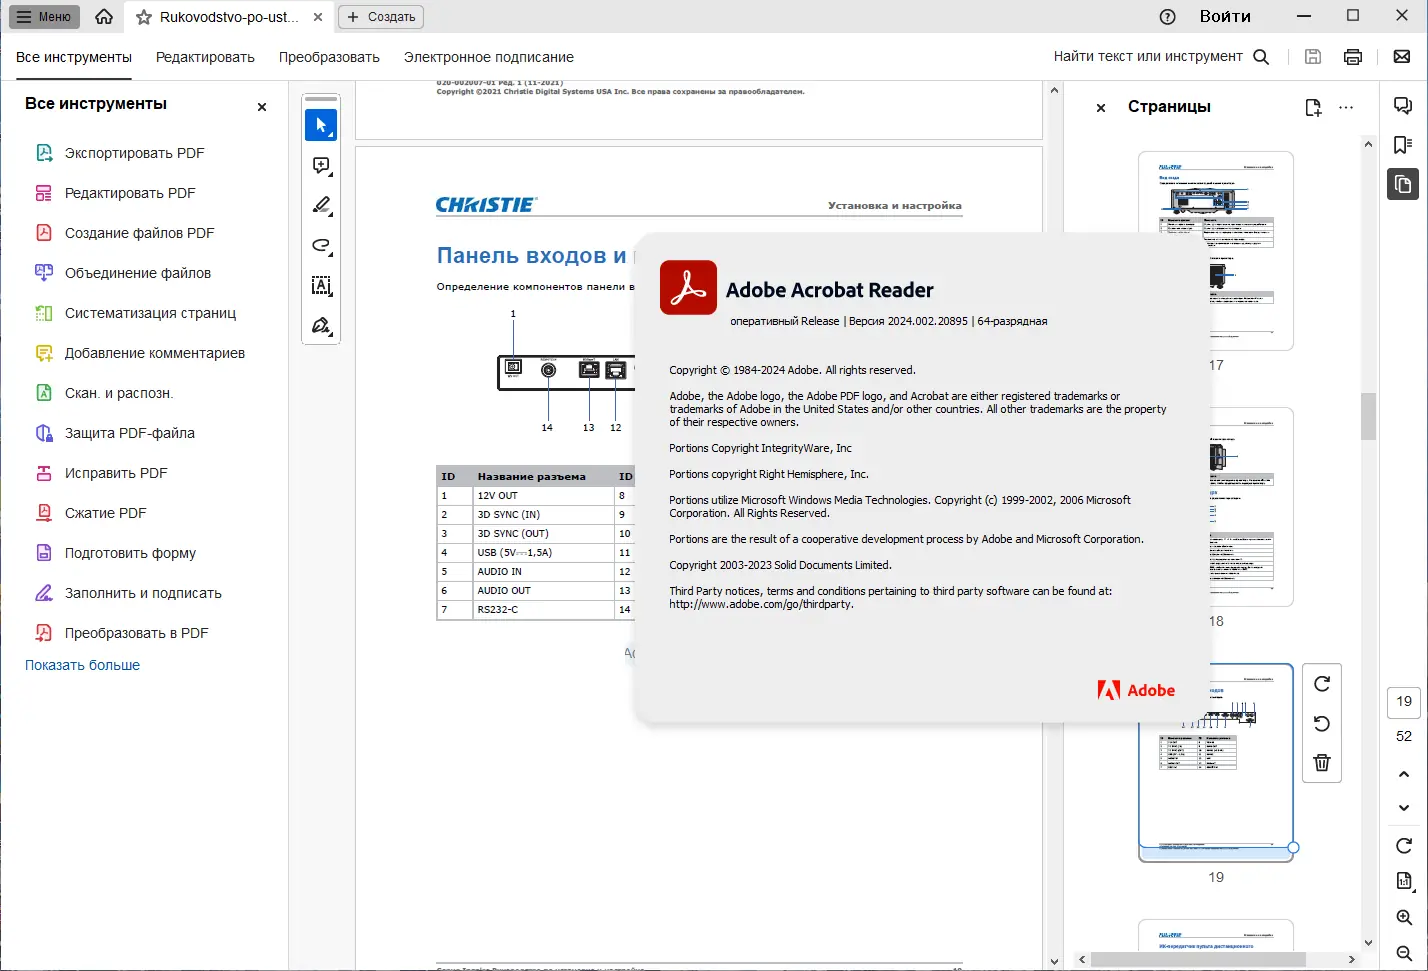Click the thumbnails panel vertical scrollbar thumb
The image size is (1428, 971).
click(x=1368, y=416)
